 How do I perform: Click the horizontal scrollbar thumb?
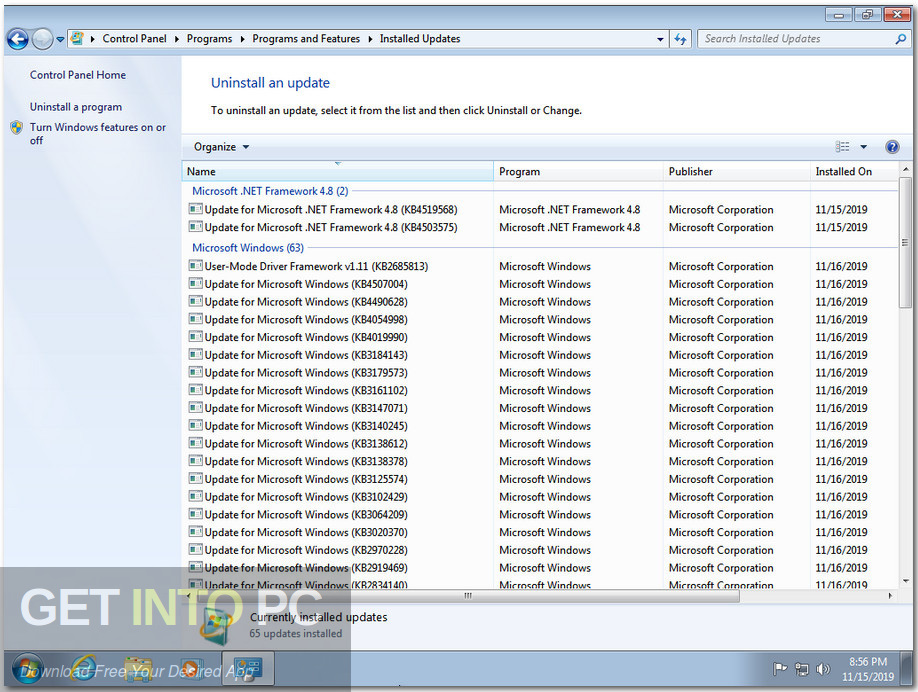click(x=466, y=596)
